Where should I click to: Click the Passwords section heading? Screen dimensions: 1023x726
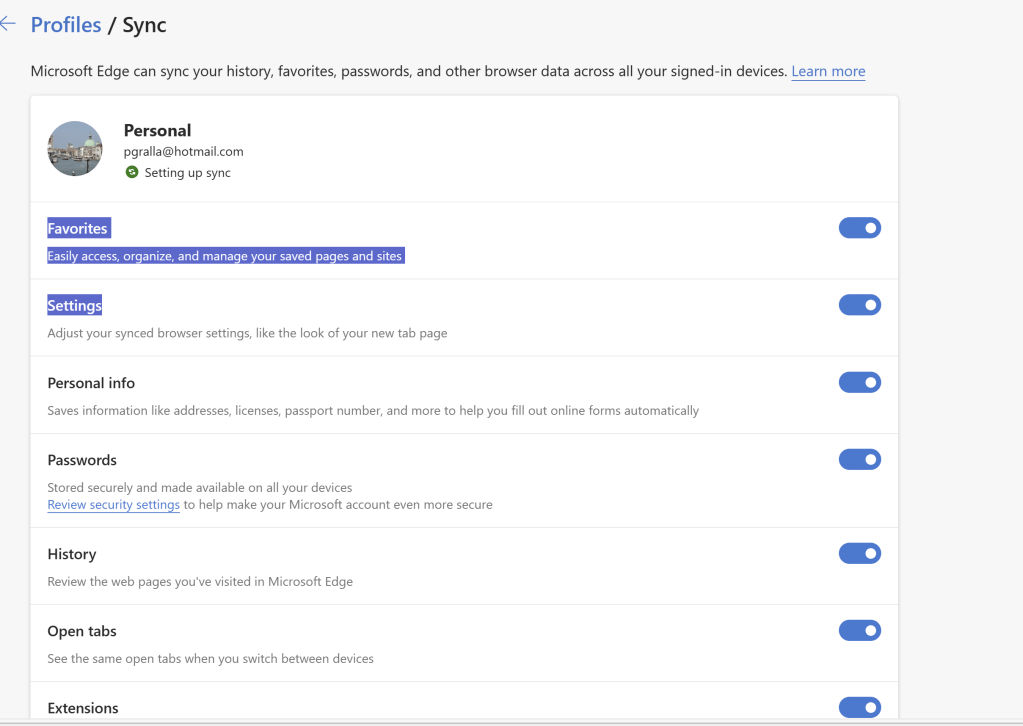click(x=82, y=459)
